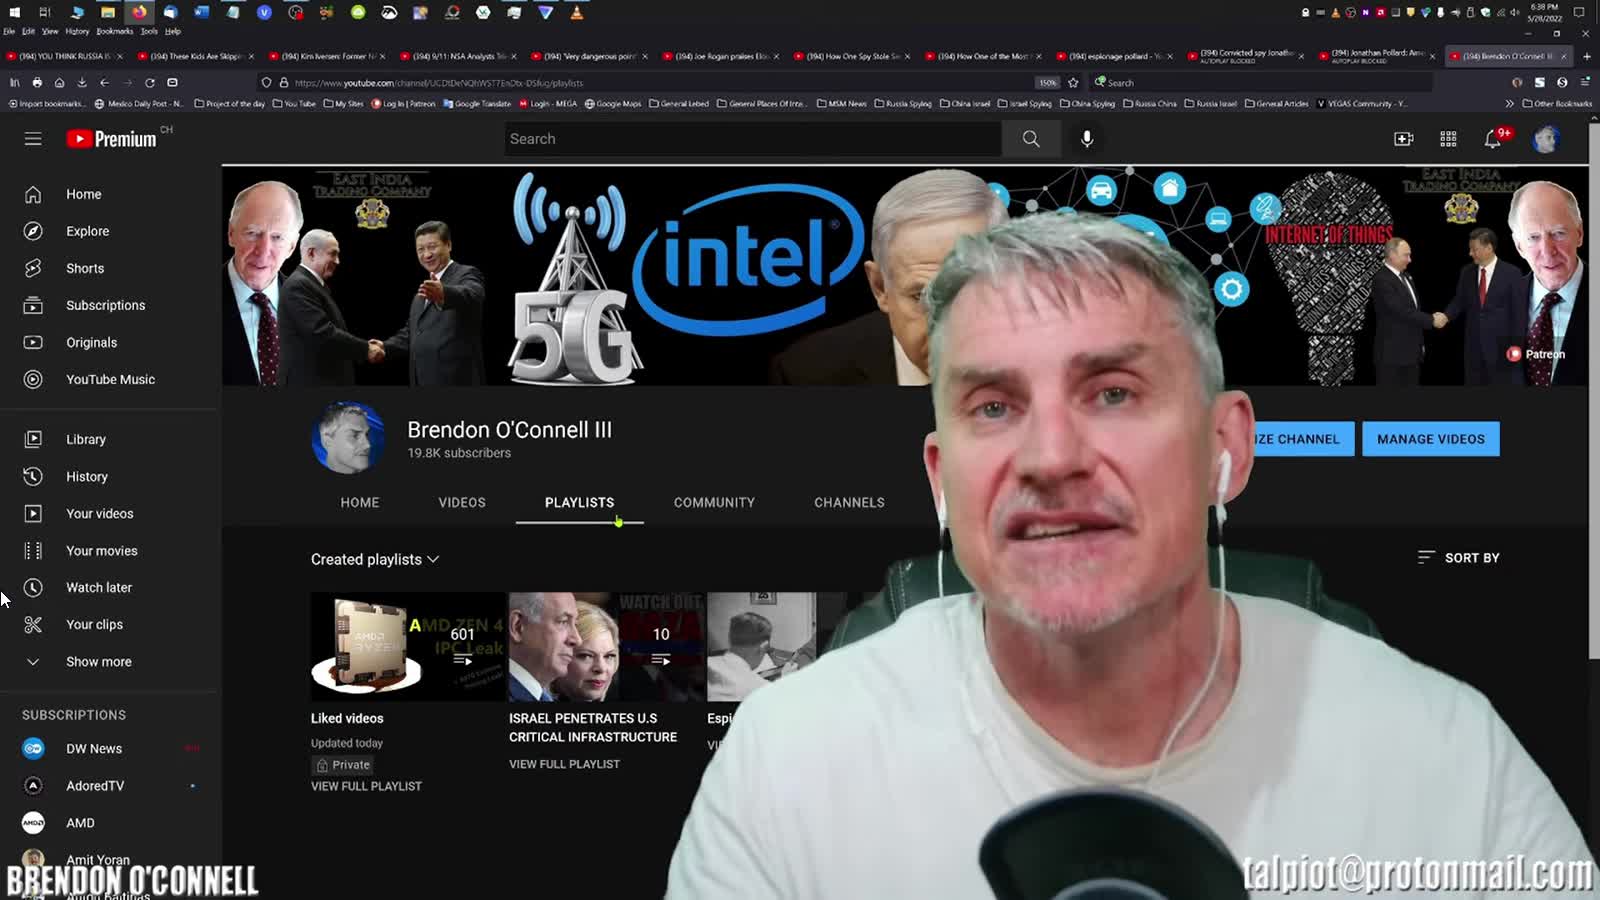The image size is (1600, 900).
Task: Switch to 'espionage pollard' browser tab
Action: tap(1115, 56)
